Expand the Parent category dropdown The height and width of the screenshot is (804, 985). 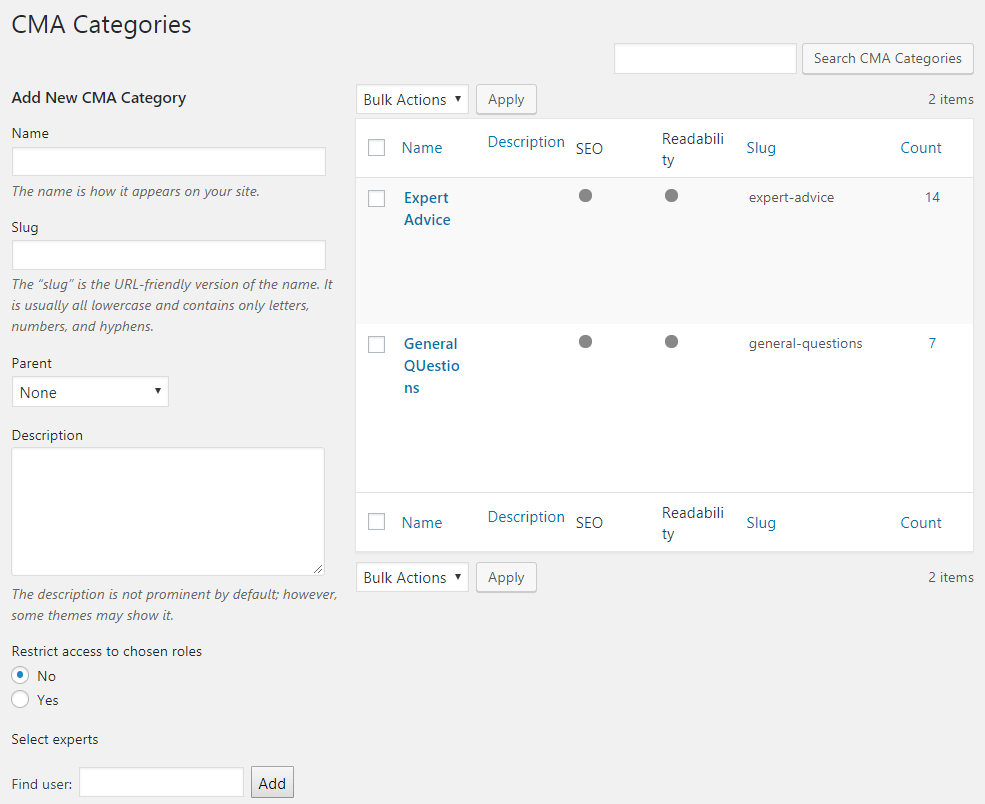click(90, 392)
